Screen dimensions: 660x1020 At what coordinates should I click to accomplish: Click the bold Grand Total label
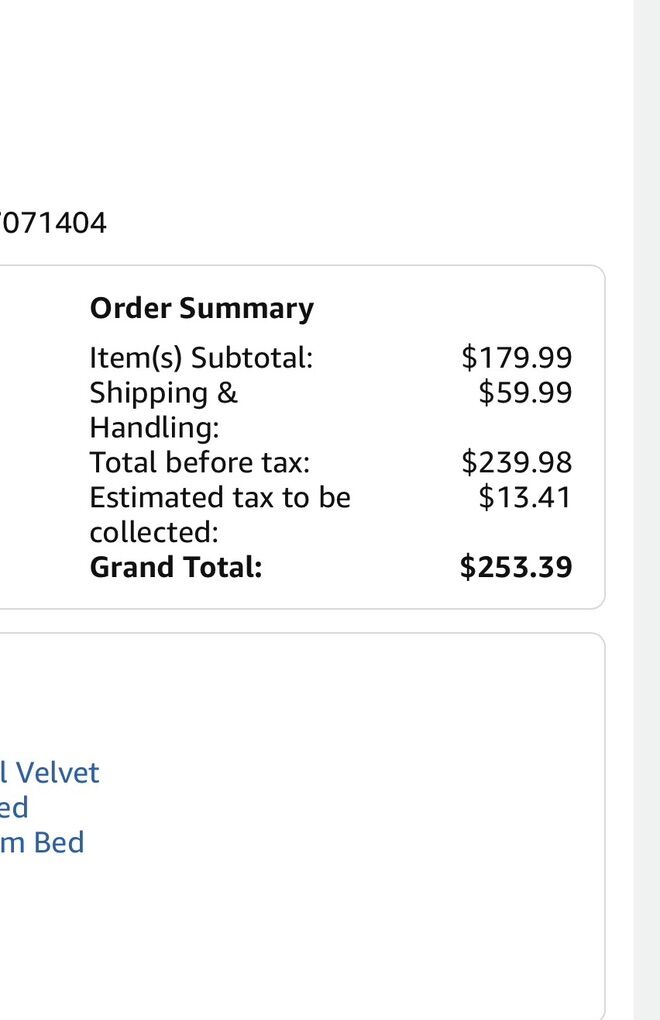(x=175, y=568)
